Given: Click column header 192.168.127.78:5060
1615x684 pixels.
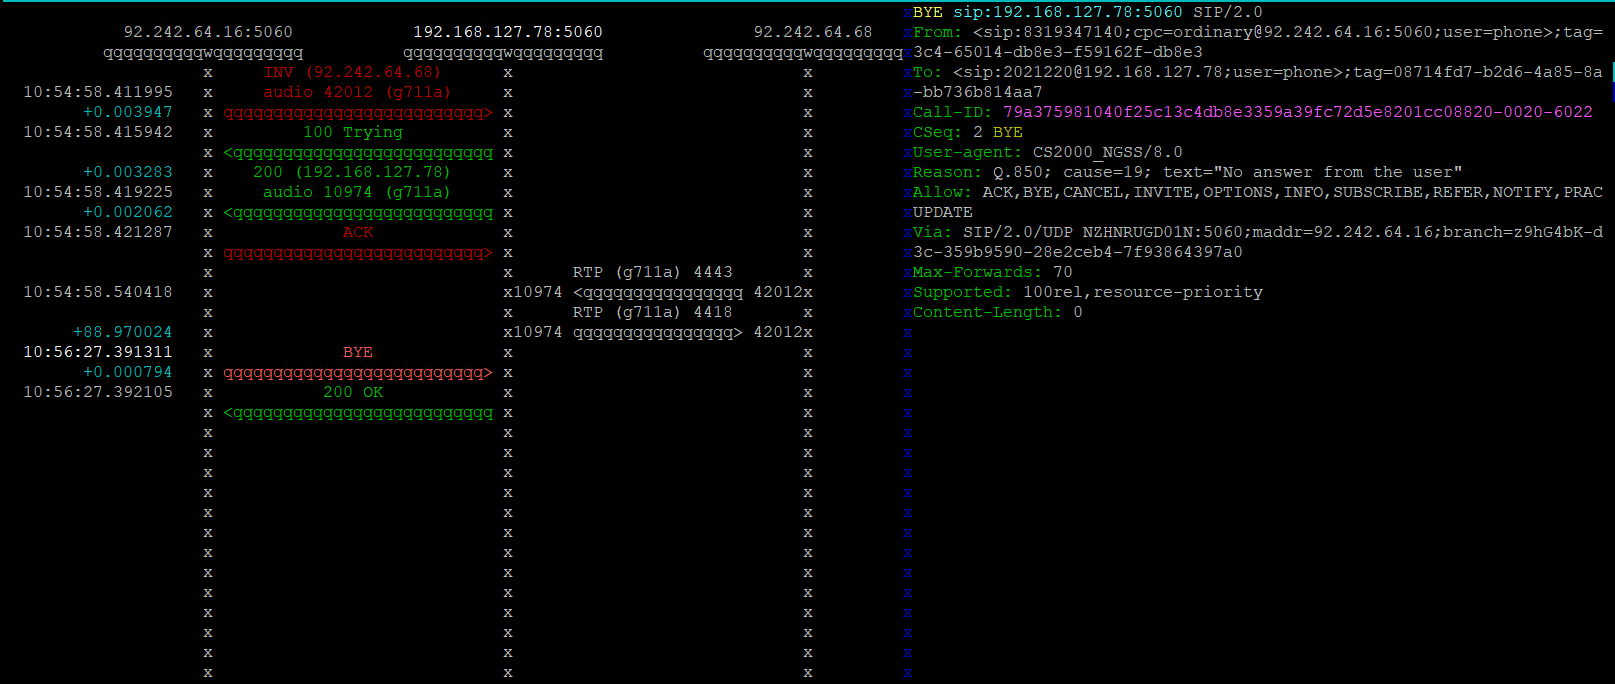Looking at the screenshot, I should (x=508, y=32).
